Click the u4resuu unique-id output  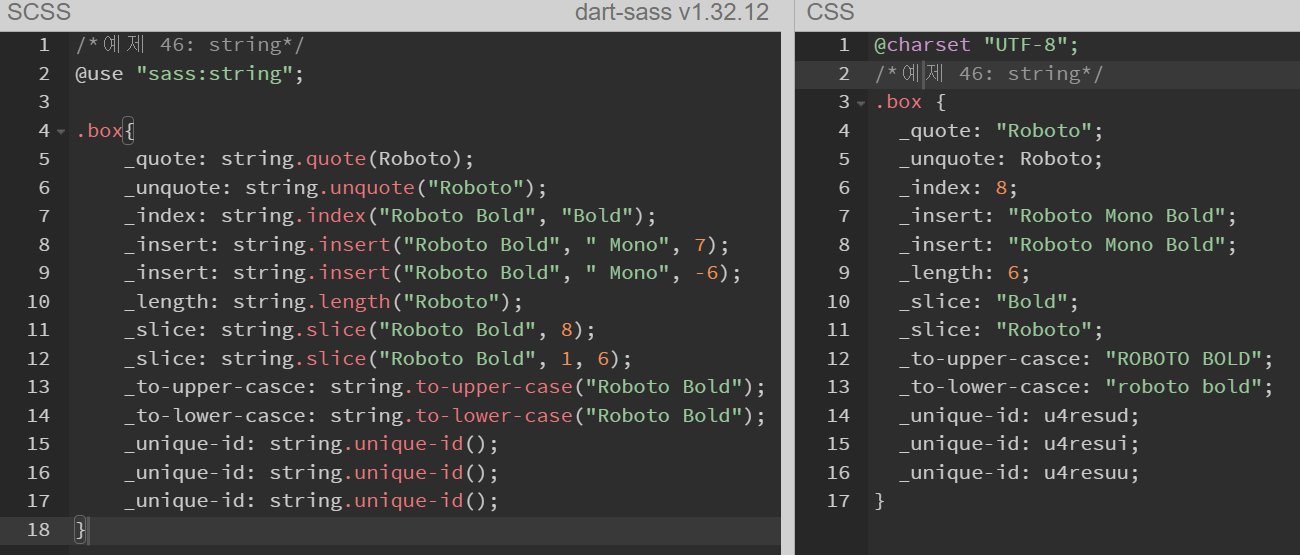tap(1086, 473)
